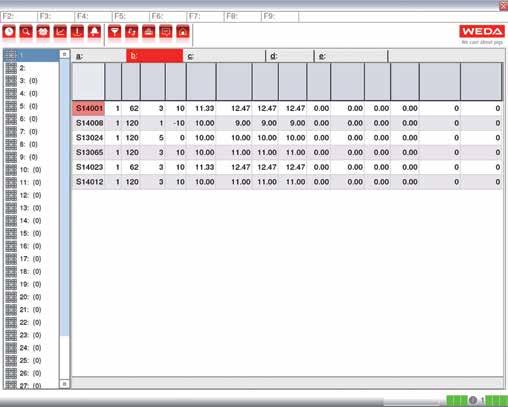Open tab d:
Image resolution: width=508 pixels, height=407 pixels.
[290, 56]
